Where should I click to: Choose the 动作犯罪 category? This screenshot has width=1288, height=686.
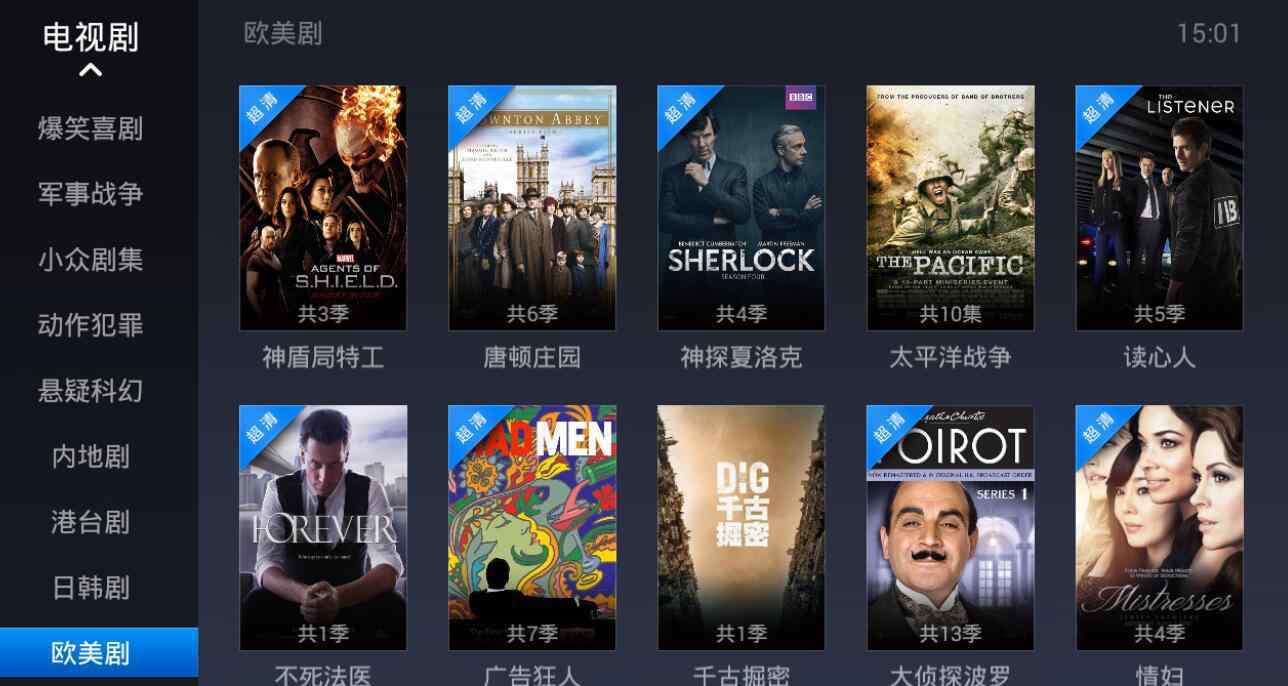click(91, 325)
